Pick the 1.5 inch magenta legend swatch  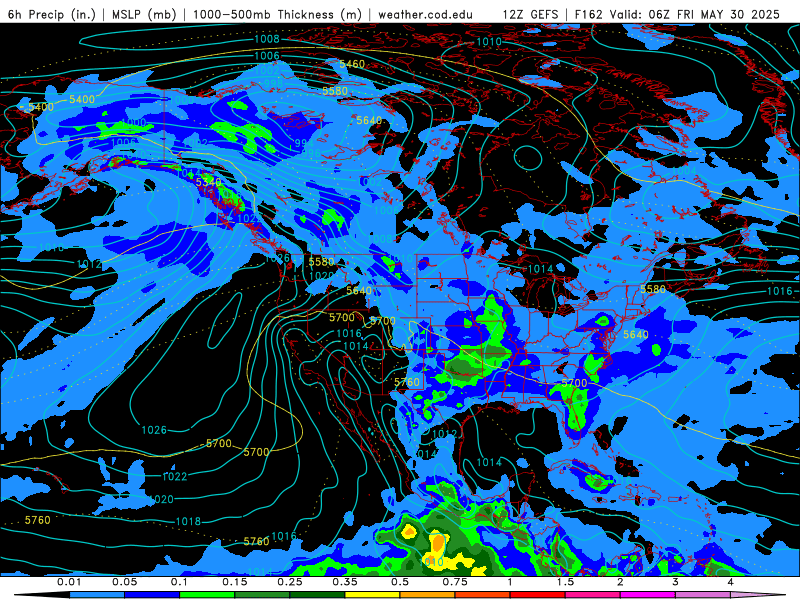(x=593, y=595)
